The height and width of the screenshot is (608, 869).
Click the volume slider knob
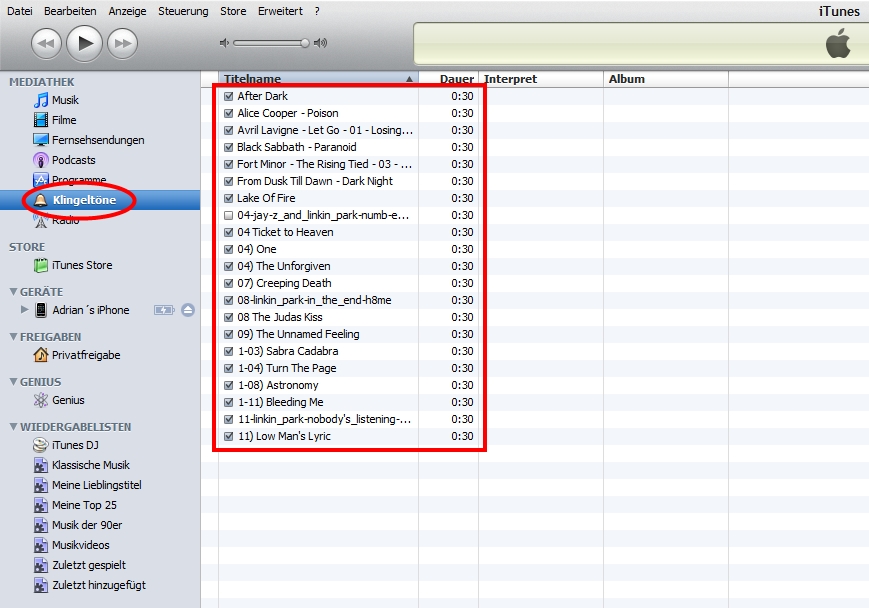(304, 43)
